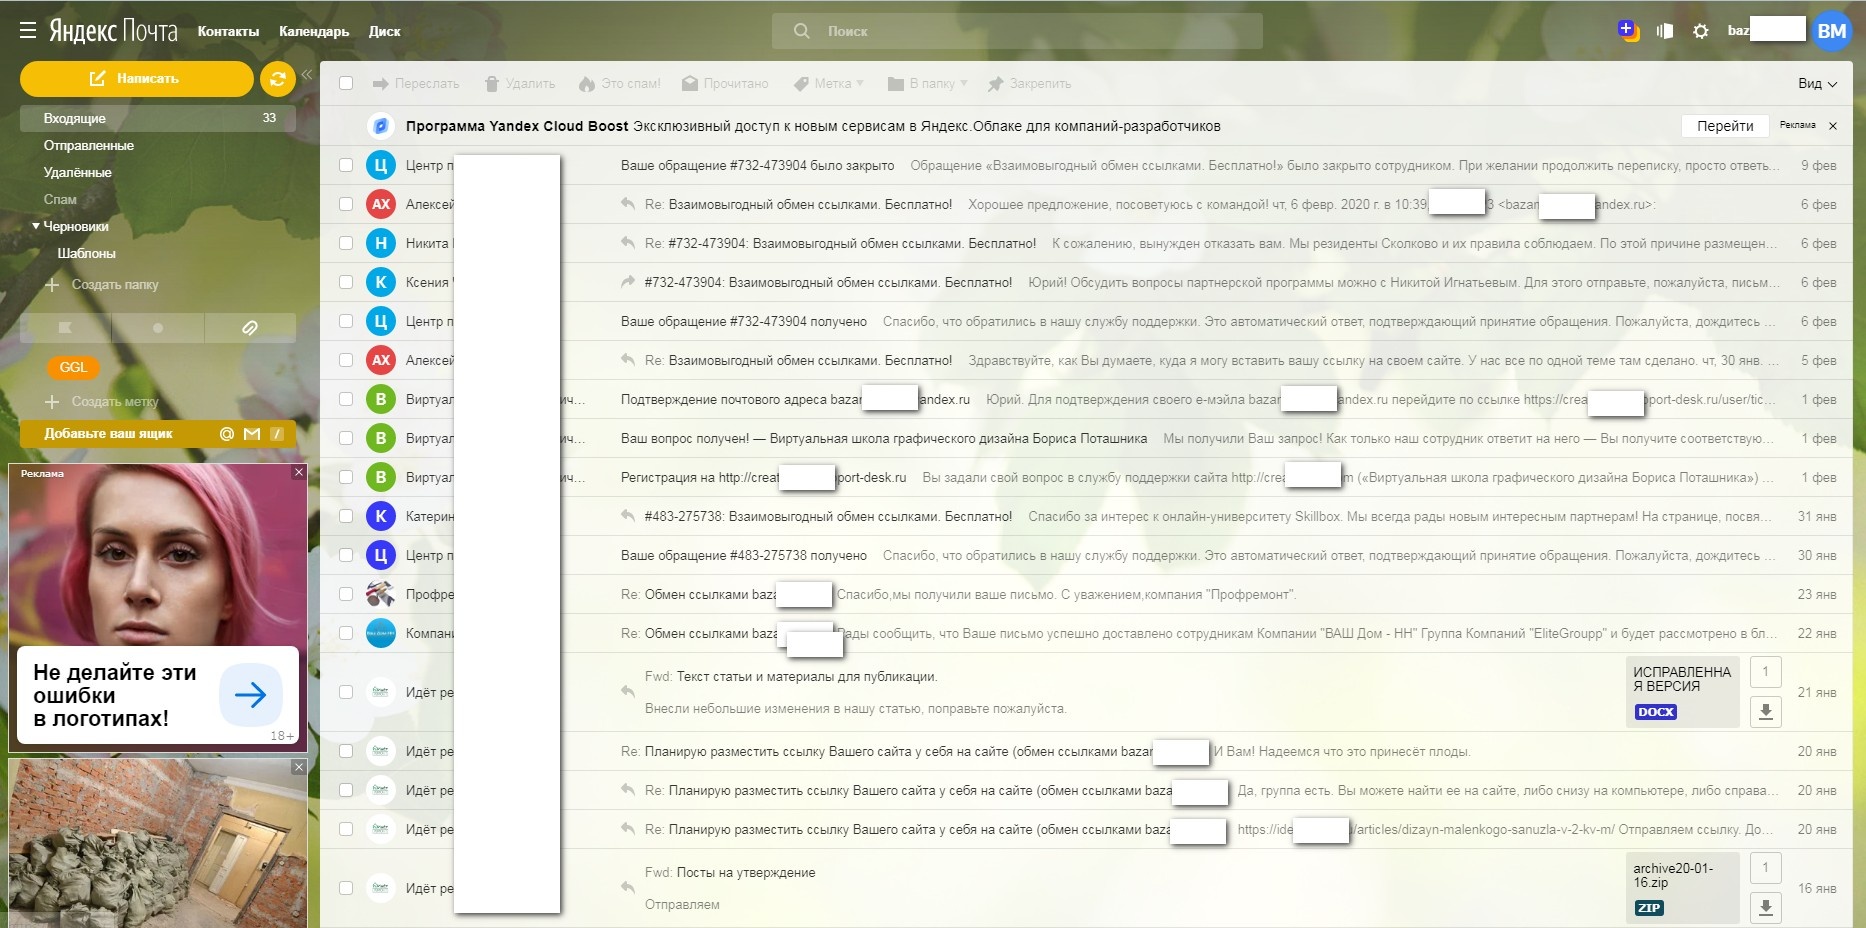Click 'Создать папку' link
The image size is (1866, 928).
click(102, 285)
